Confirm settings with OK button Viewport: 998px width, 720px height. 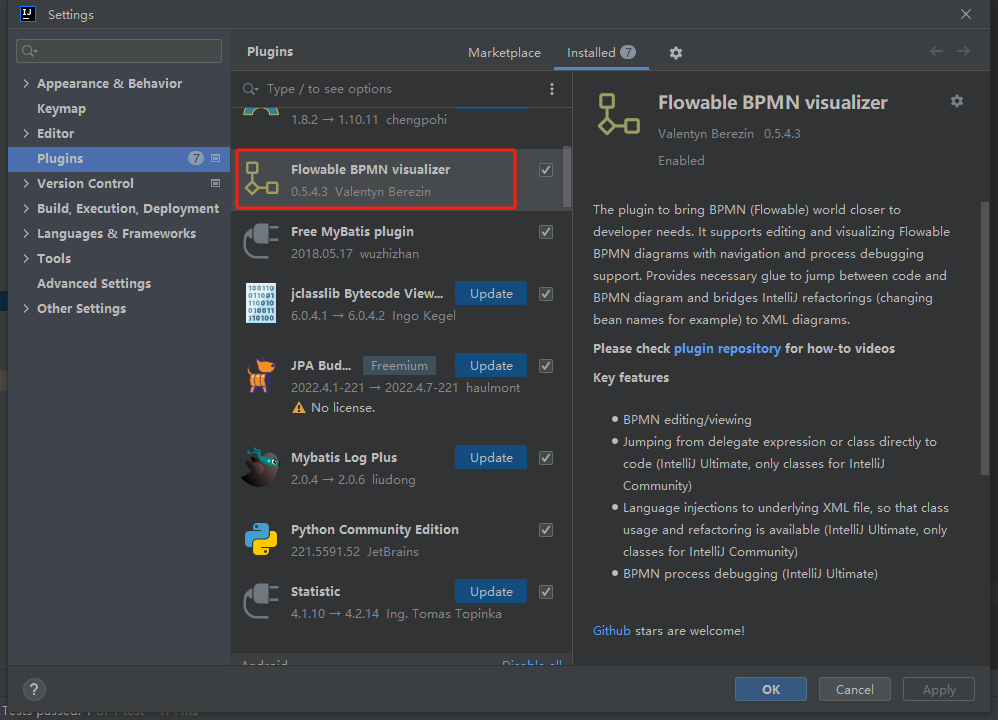click(771, 689)
